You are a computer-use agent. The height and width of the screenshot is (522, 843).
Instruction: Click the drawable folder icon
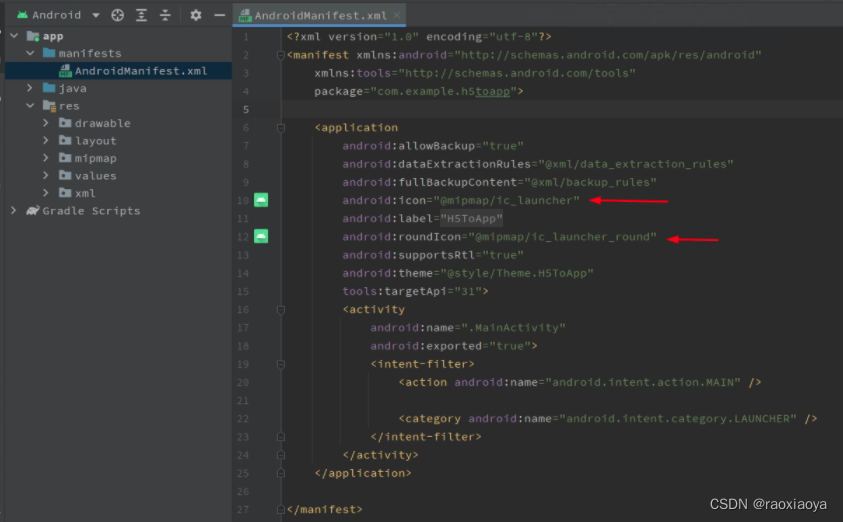tap(65, 123)
